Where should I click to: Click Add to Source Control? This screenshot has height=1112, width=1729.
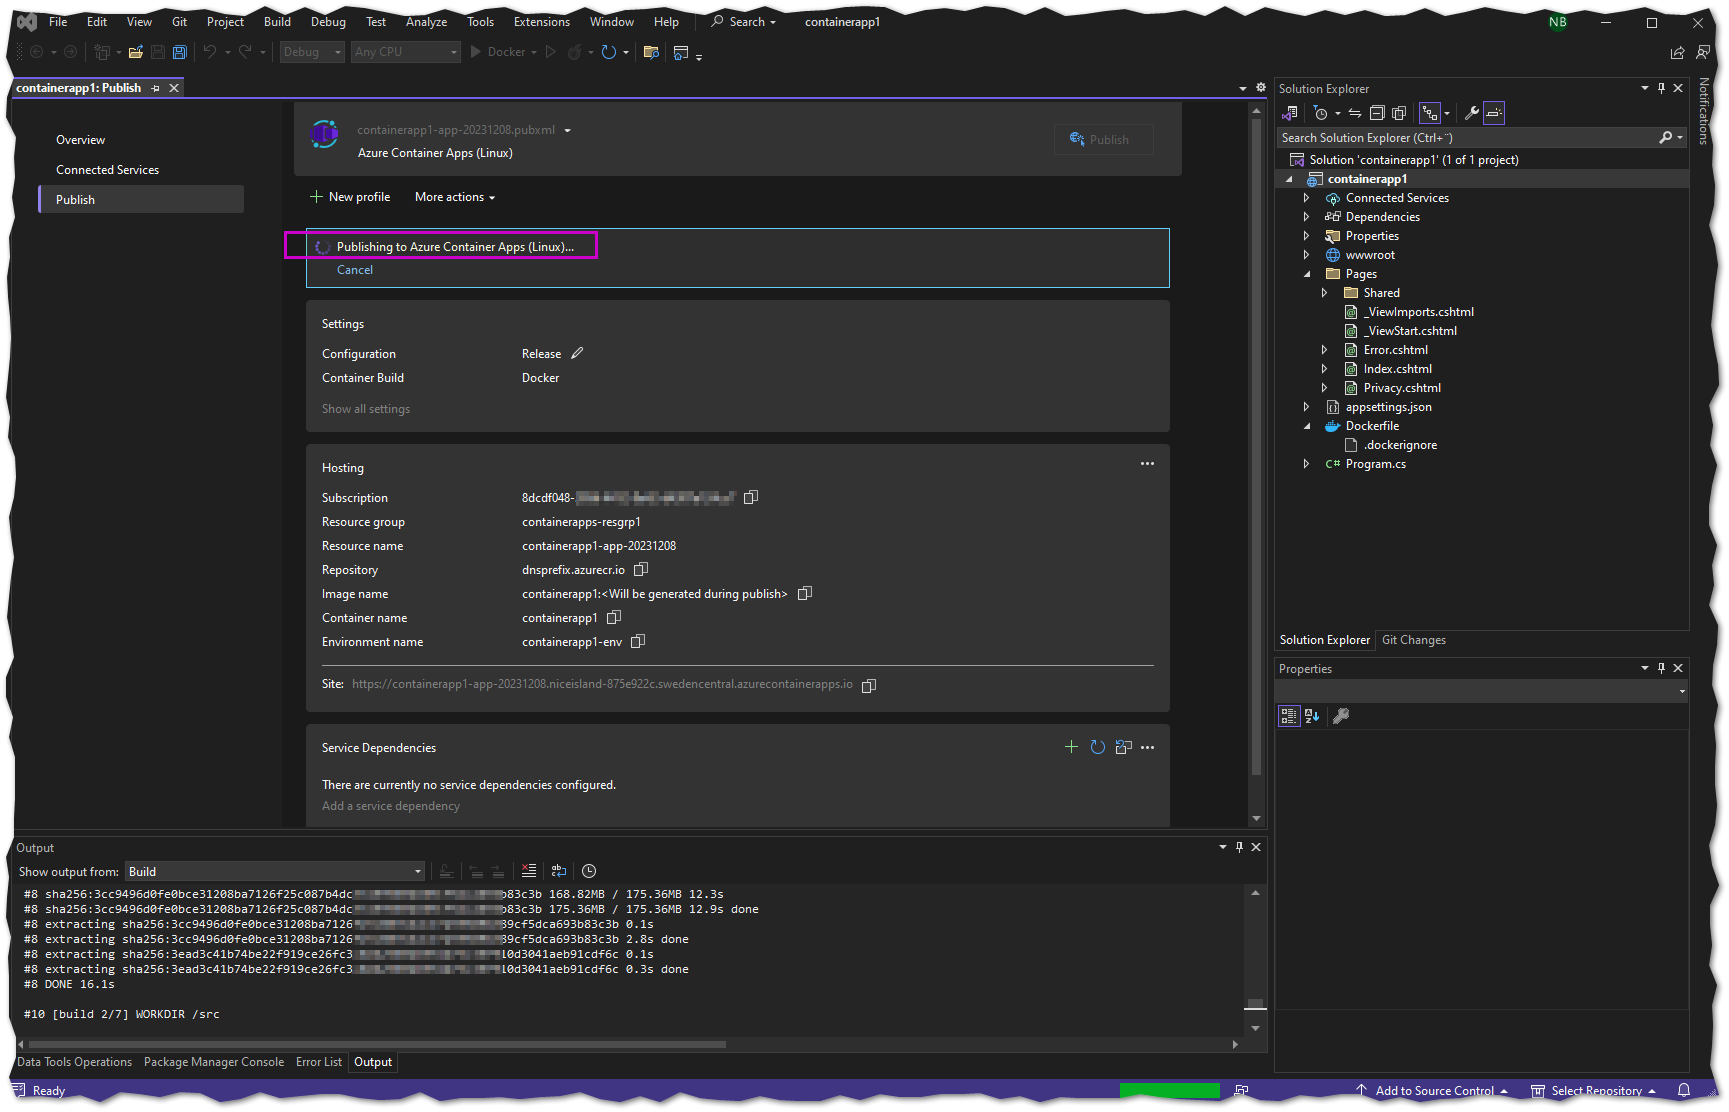click(x=1433, y=1091)
